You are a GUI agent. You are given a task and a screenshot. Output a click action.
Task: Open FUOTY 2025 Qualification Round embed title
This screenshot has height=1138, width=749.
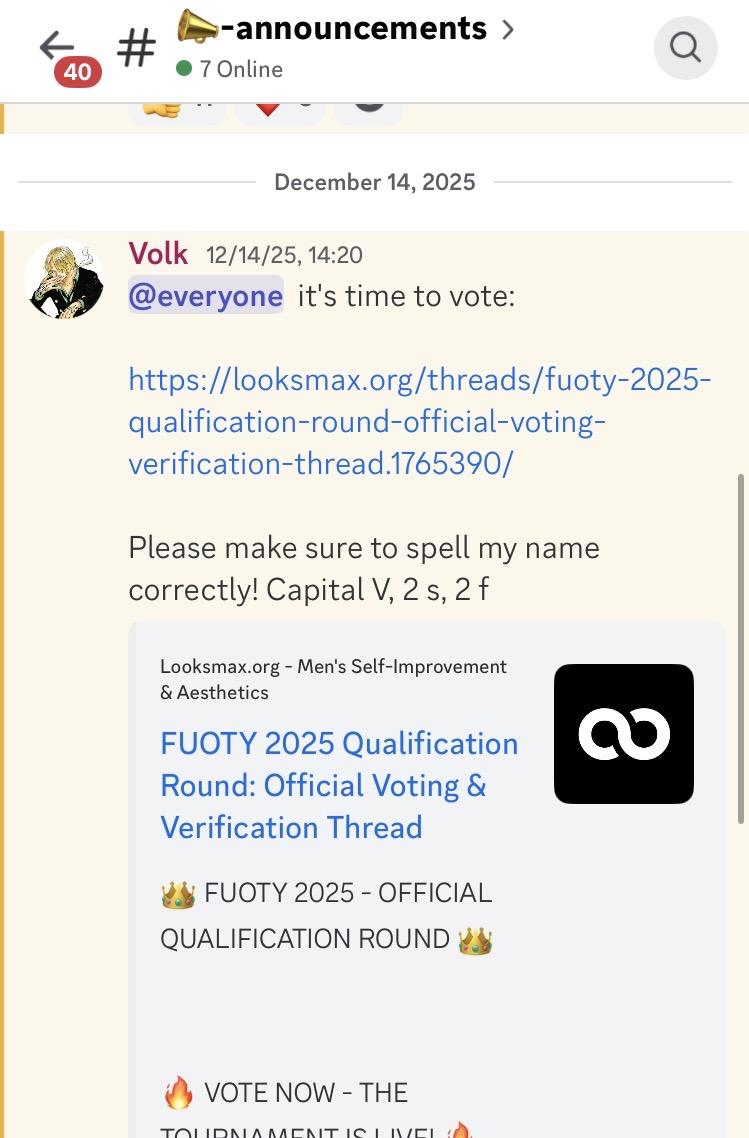click(339, 785)
